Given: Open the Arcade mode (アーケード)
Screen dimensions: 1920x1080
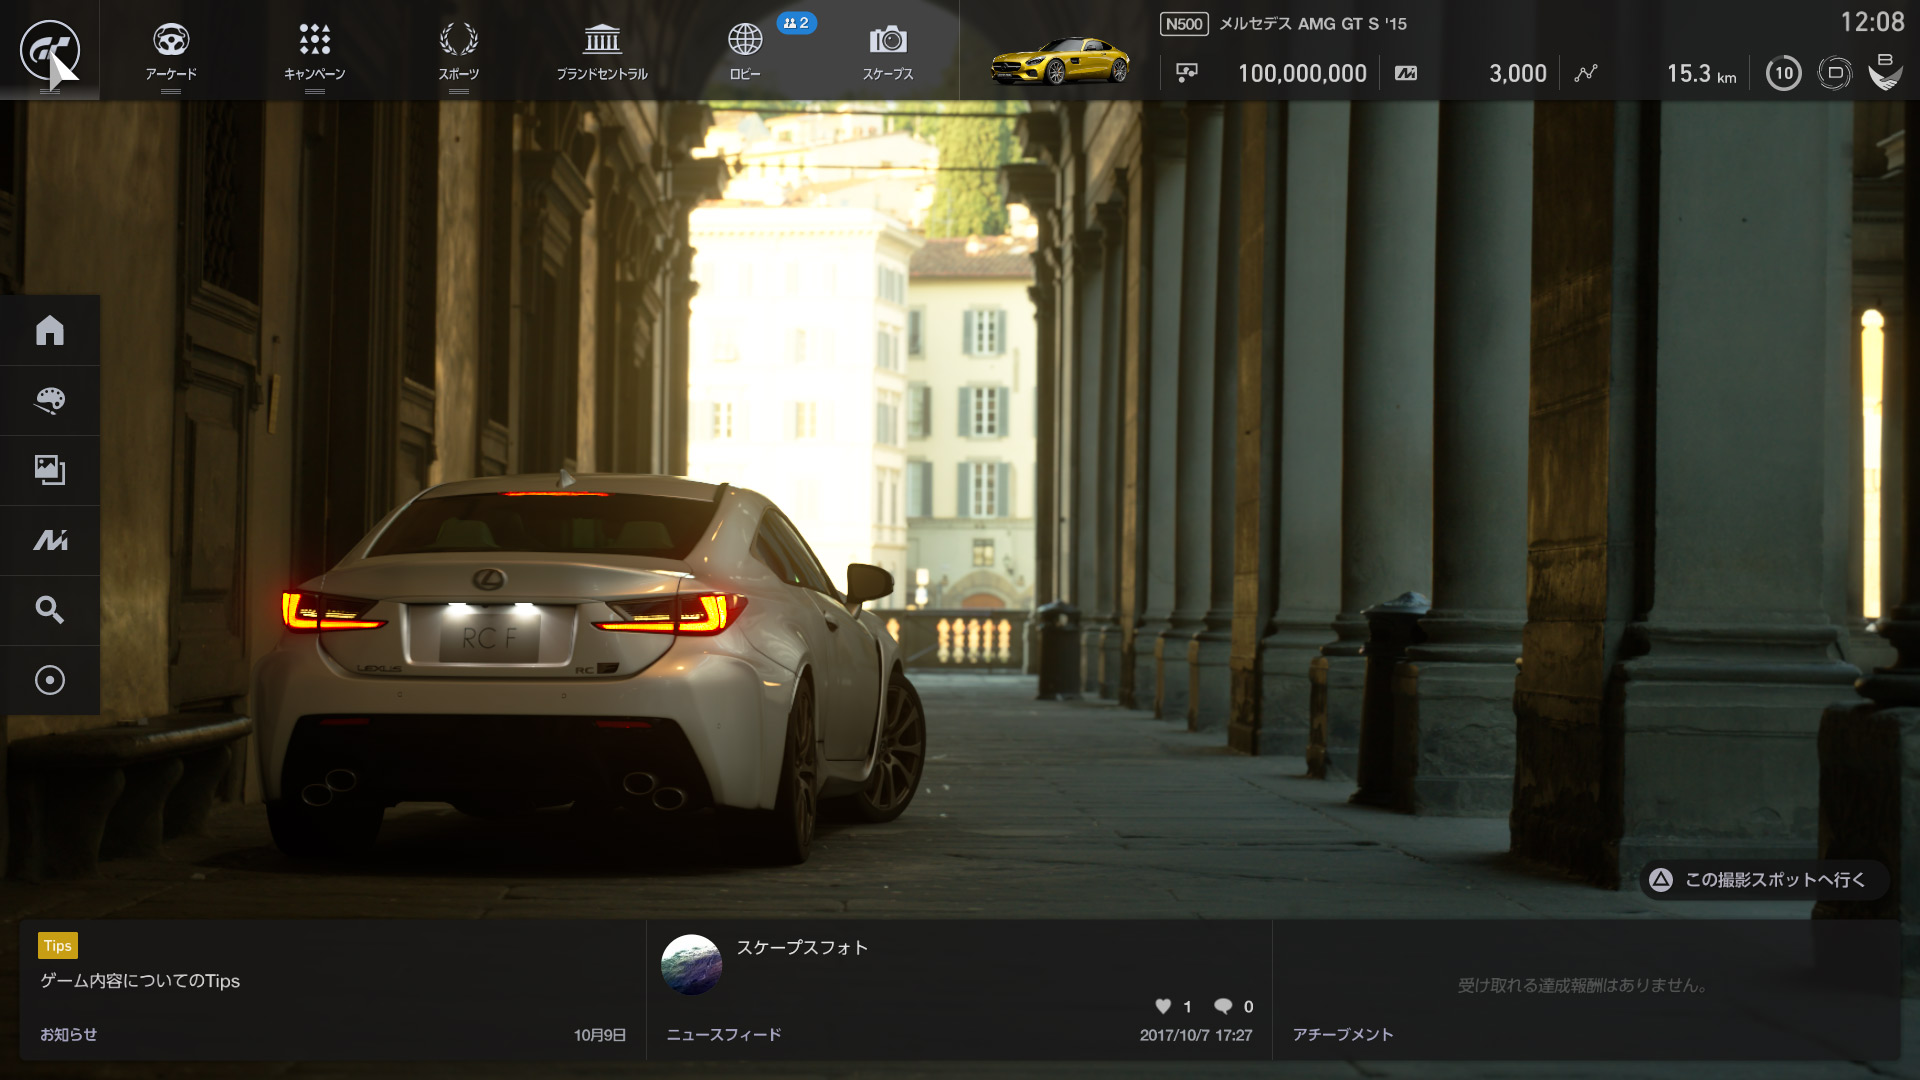Looking at the screenshot, I should pos(171,51).
